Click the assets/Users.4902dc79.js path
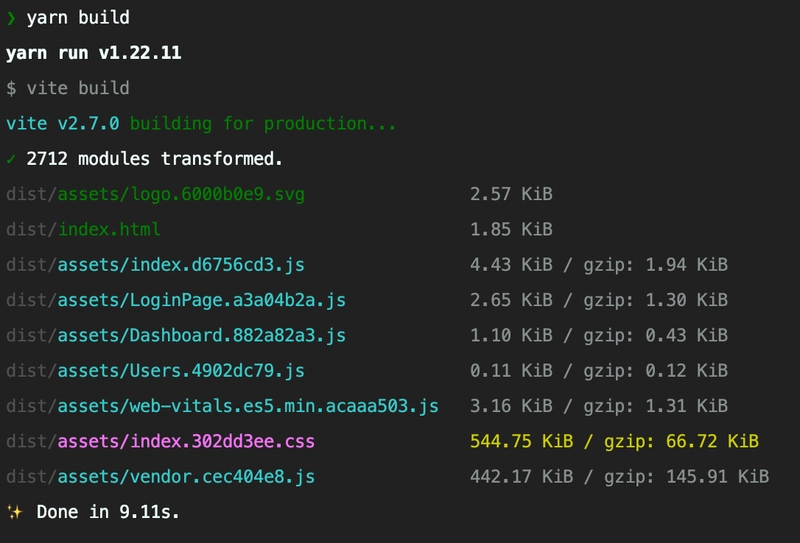800x543 pixels. (x=181, y=371)
